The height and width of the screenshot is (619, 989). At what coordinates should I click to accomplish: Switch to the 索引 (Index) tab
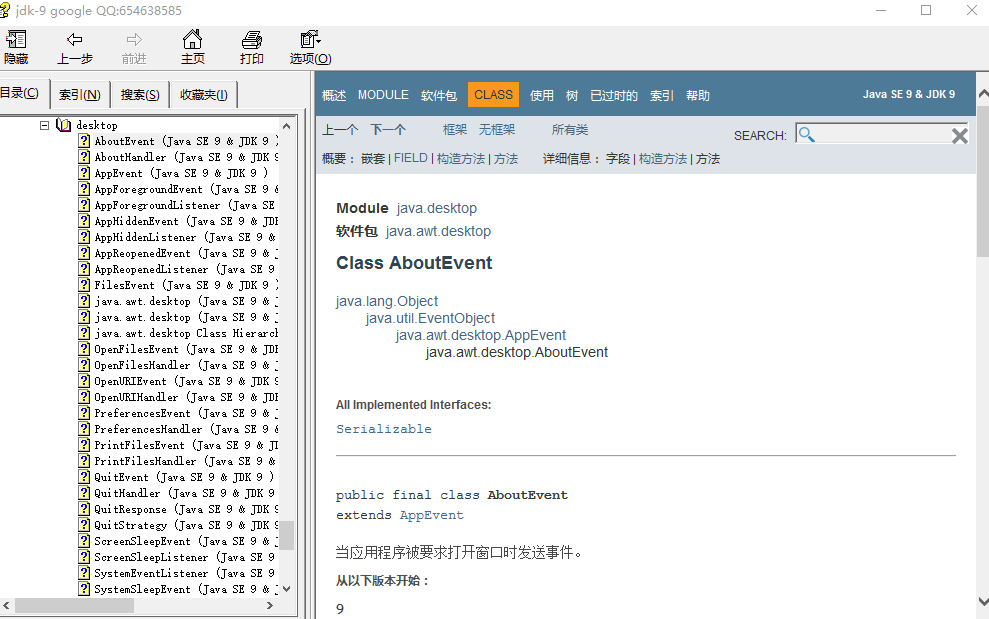(79, 95)
